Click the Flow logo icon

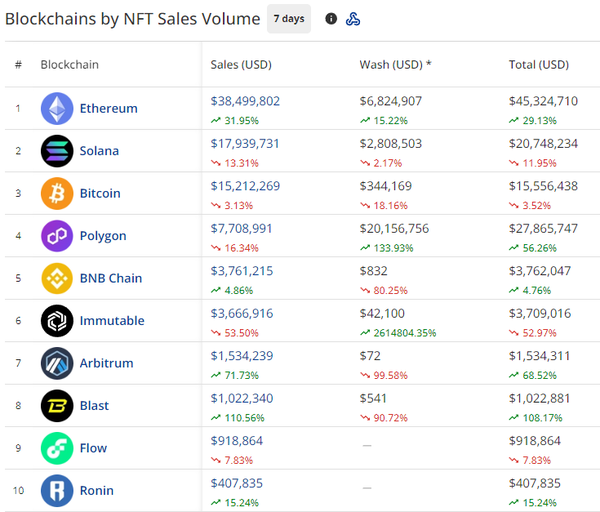coord(57,448)
